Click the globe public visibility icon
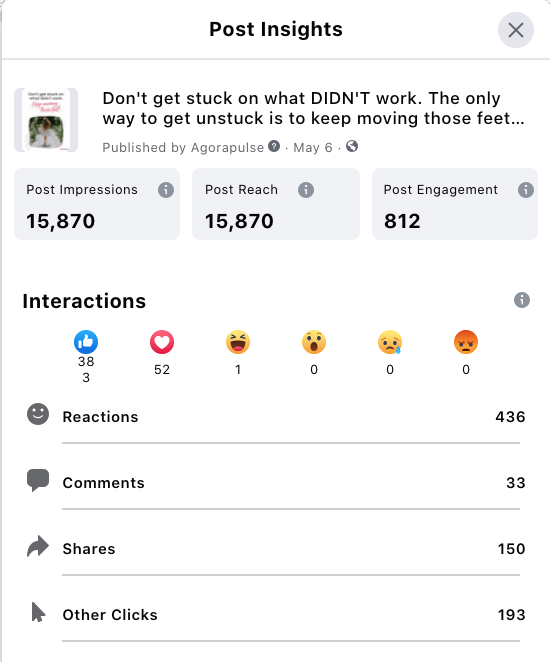This screenshot has width=550, height=662. click(x=352, y=146)
